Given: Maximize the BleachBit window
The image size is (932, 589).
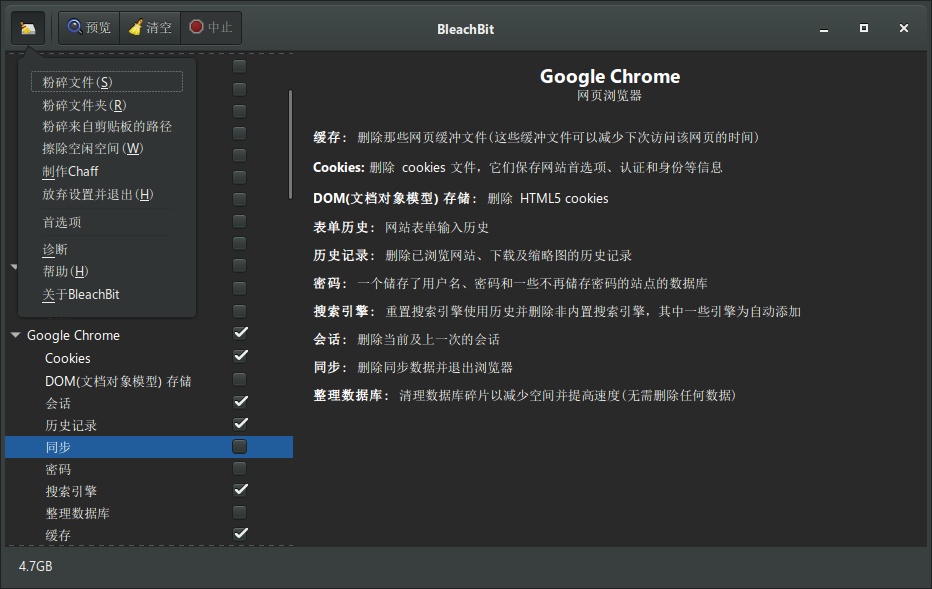Looking at the screenshot, I should click(x=864, y=28).
